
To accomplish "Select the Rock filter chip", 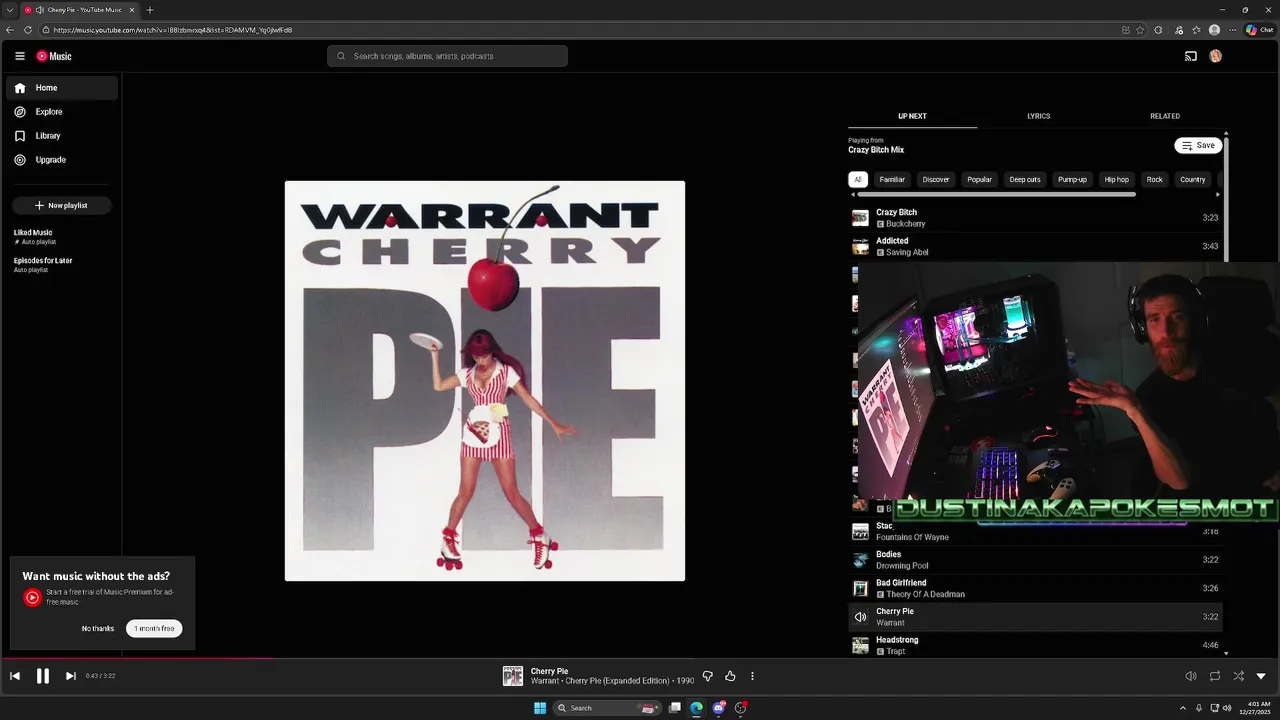I will tap(1155, 179).
